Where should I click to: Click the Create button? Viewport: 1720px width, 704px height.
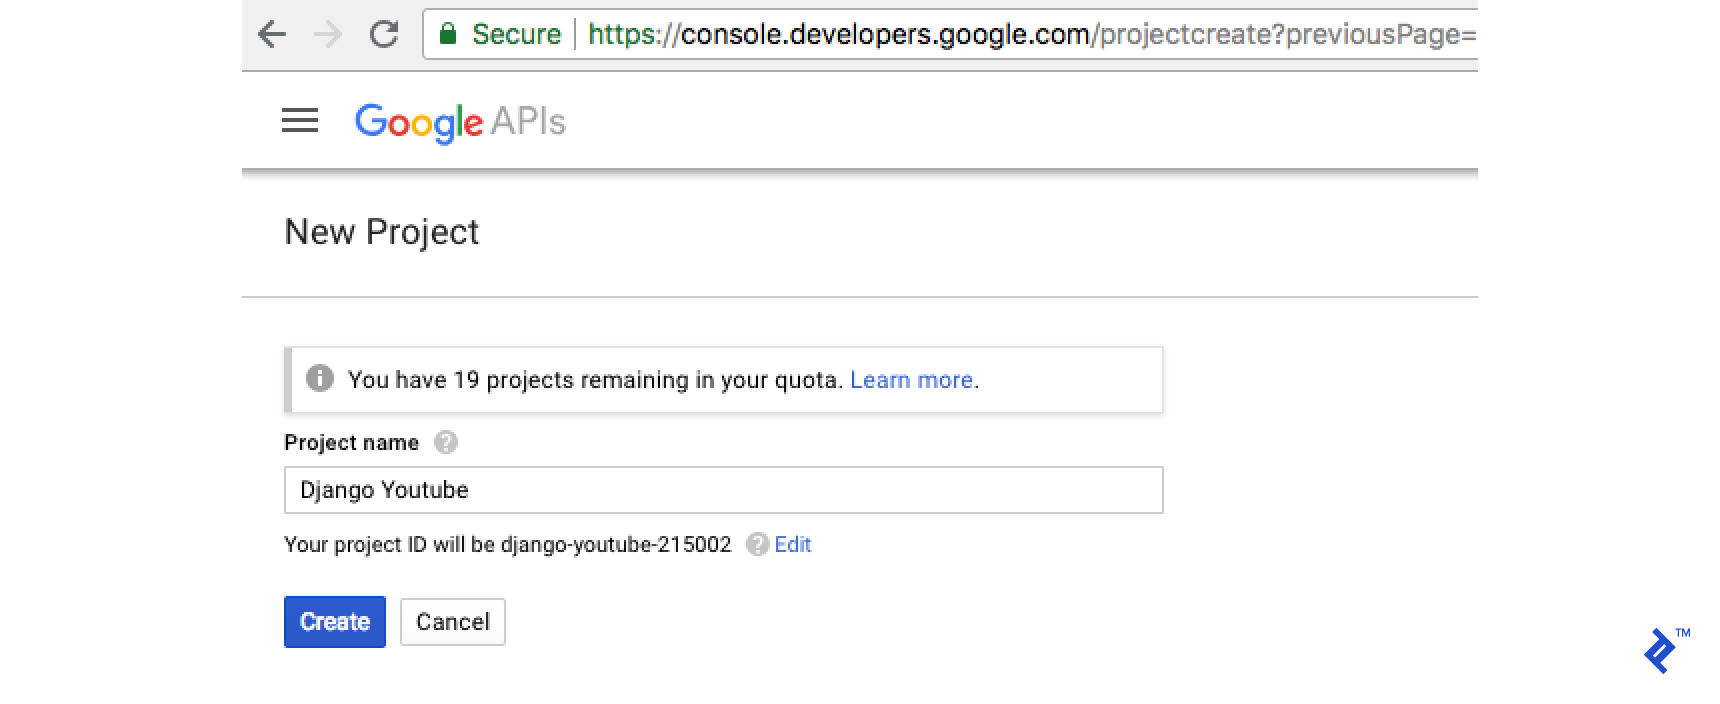pyautogui.click(x=334, y=621)
